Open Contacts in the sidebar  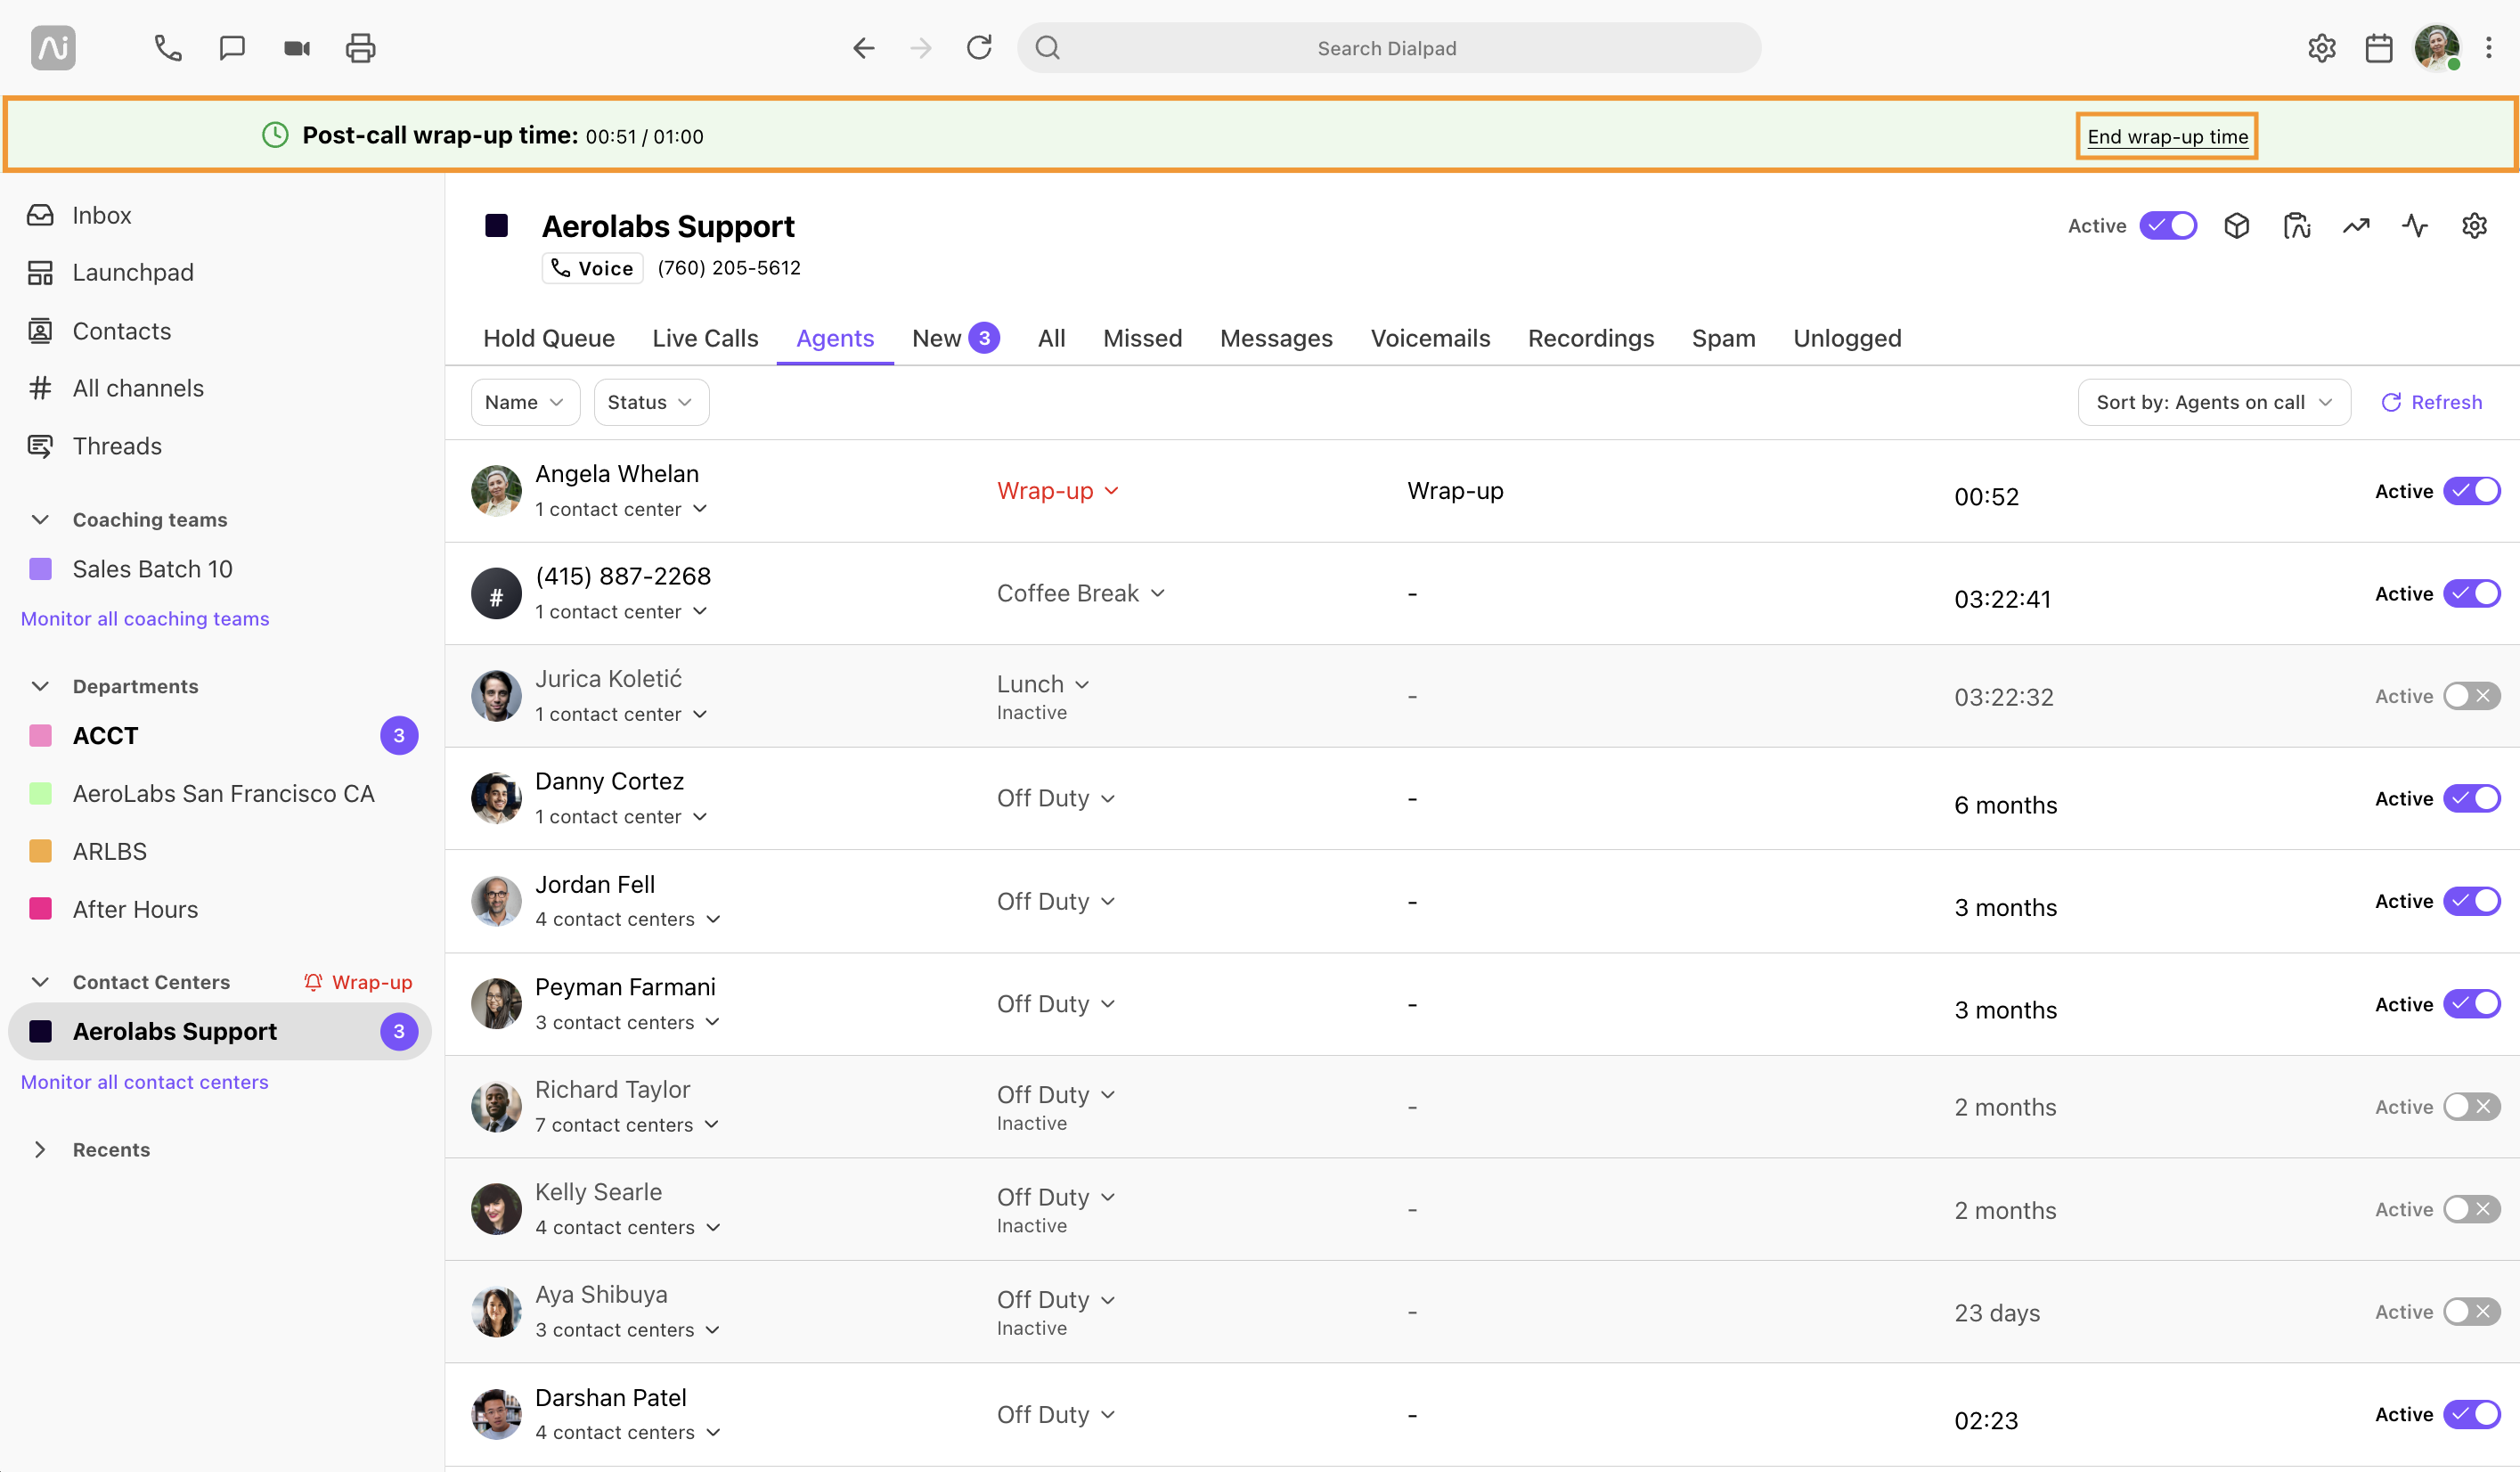pos(121,330)
